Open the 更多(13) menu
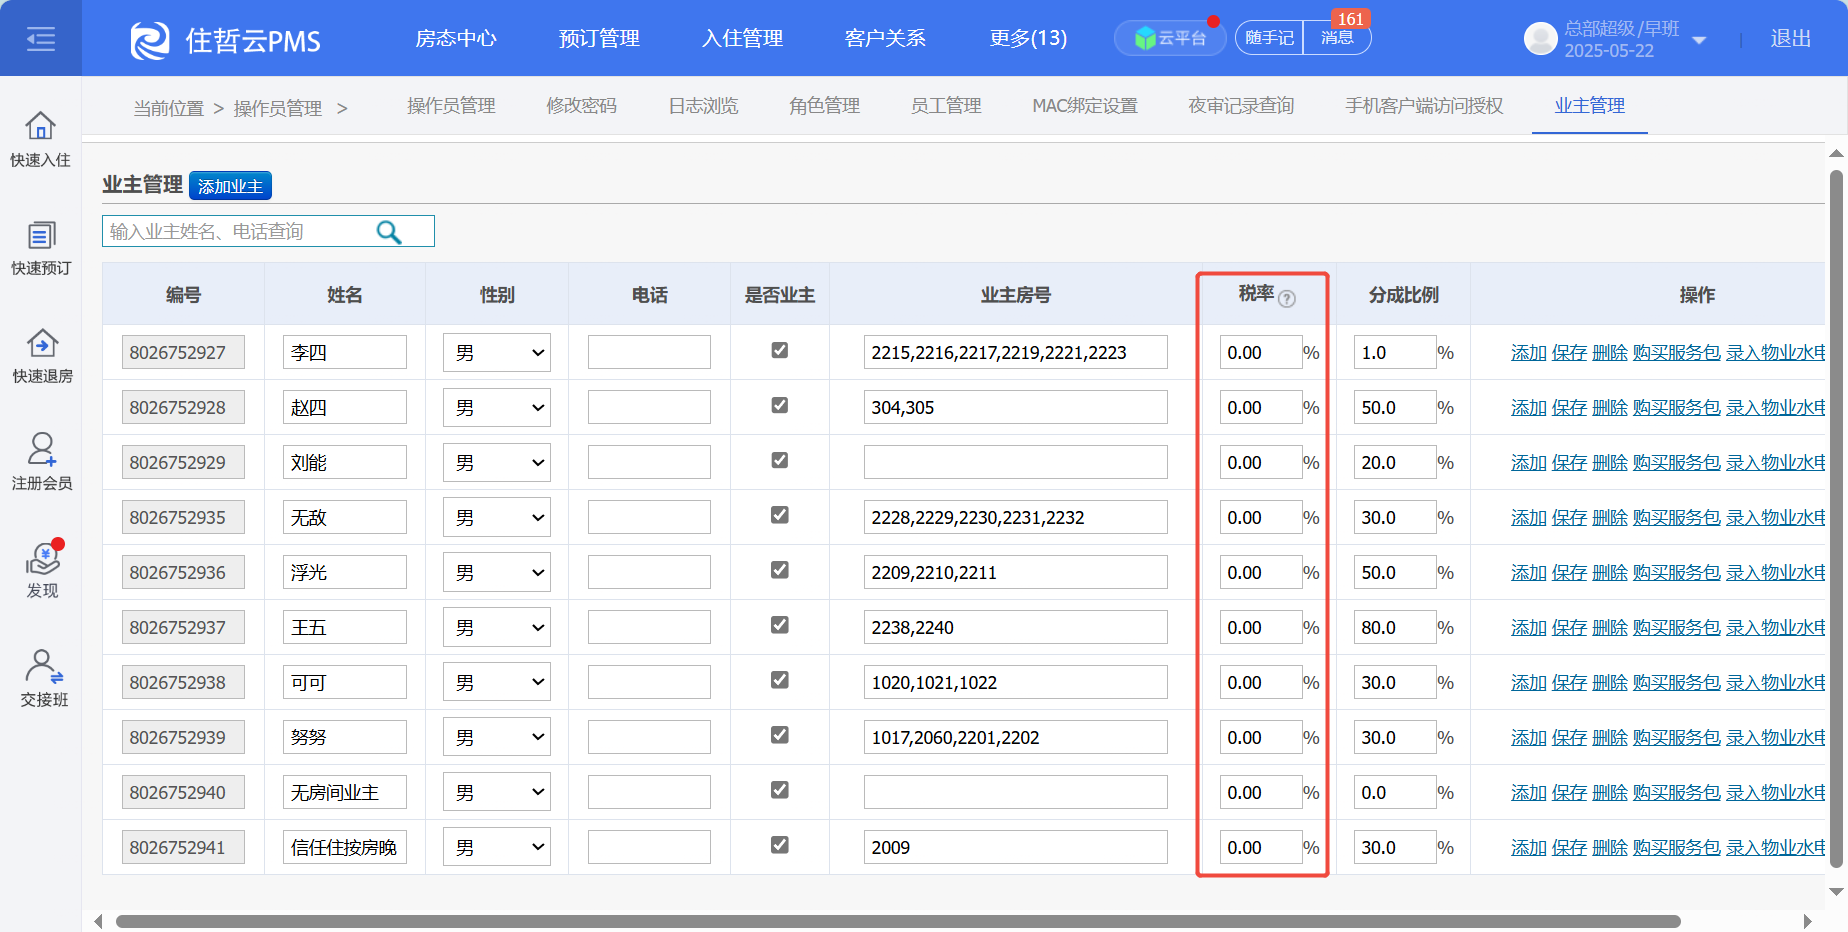The width and height of the screenshot is (1848, 932). (1028, 38)
